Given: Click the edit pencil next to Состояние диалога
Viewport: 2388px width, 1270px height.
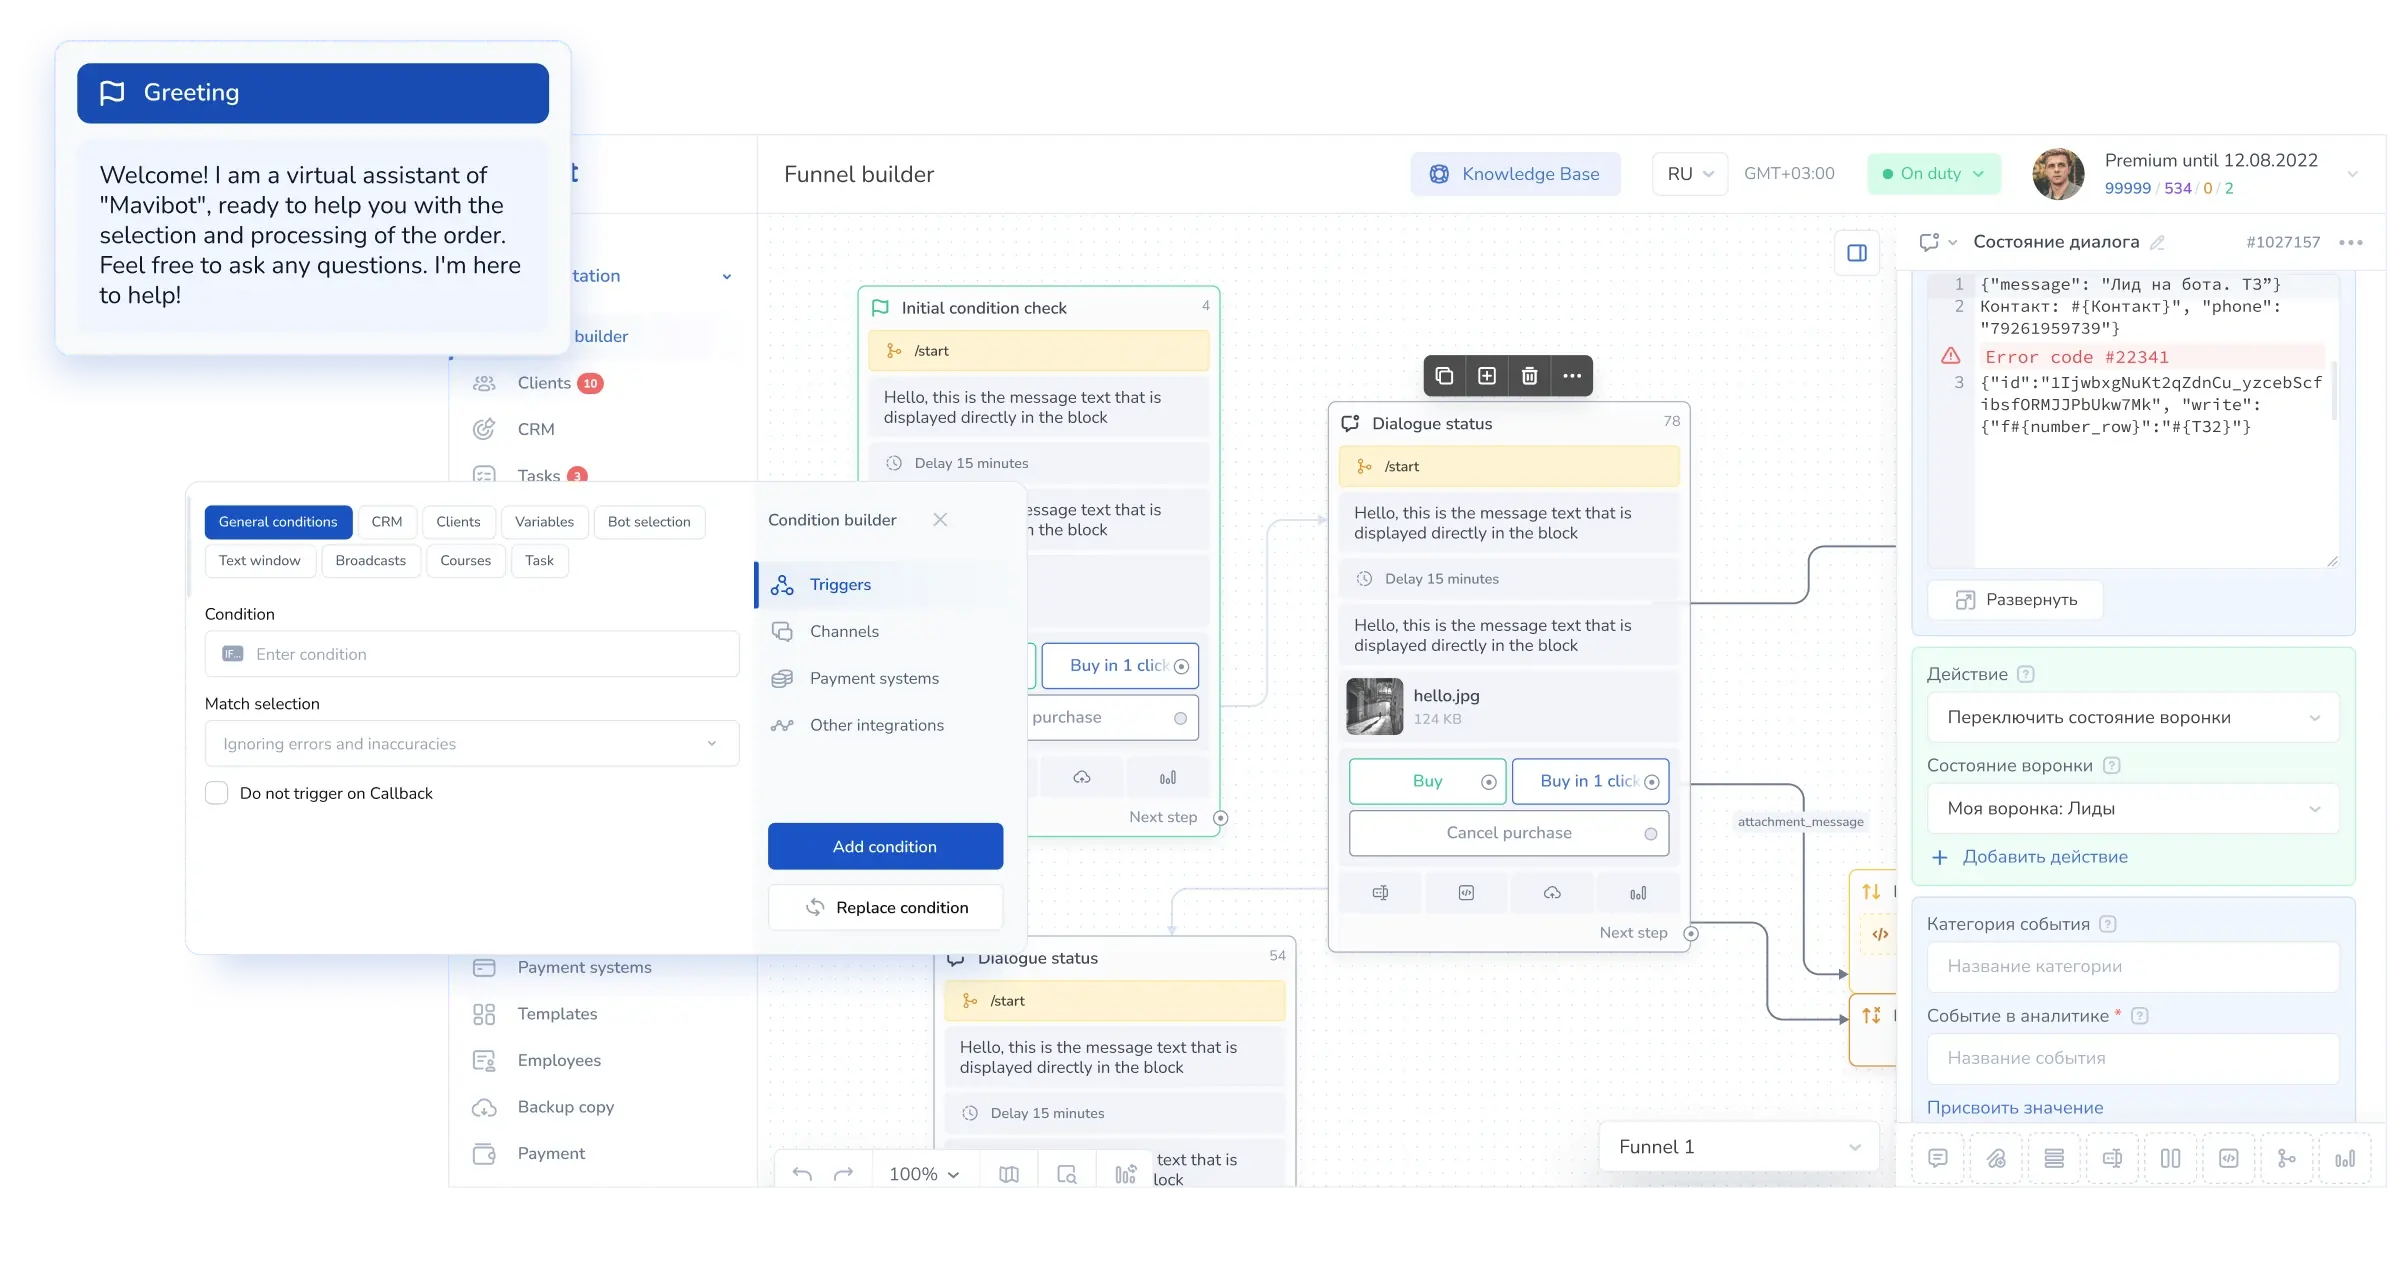Looking at the screenshot, I should (x=2158, y=242).
